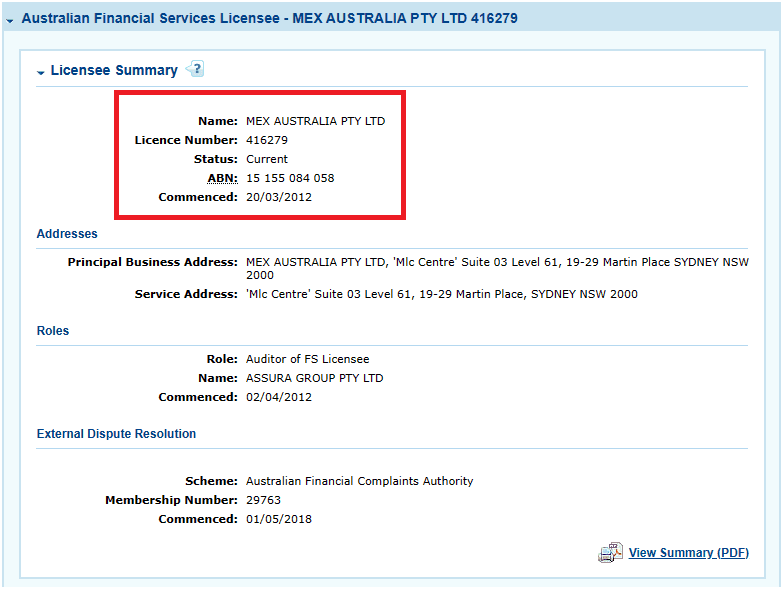Image resolution: width=783 pixels, height=591 pixels.
Task: Select the commenced date 20/03/2012
Action: 279,197
